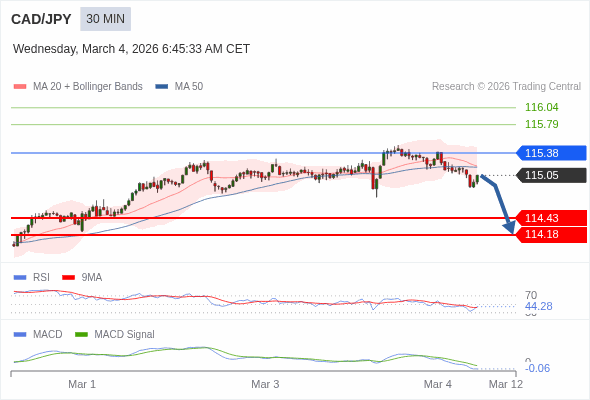Click the MACD Signal legend label
Viewport: 590px width, 400px height.
pos(125,335)
